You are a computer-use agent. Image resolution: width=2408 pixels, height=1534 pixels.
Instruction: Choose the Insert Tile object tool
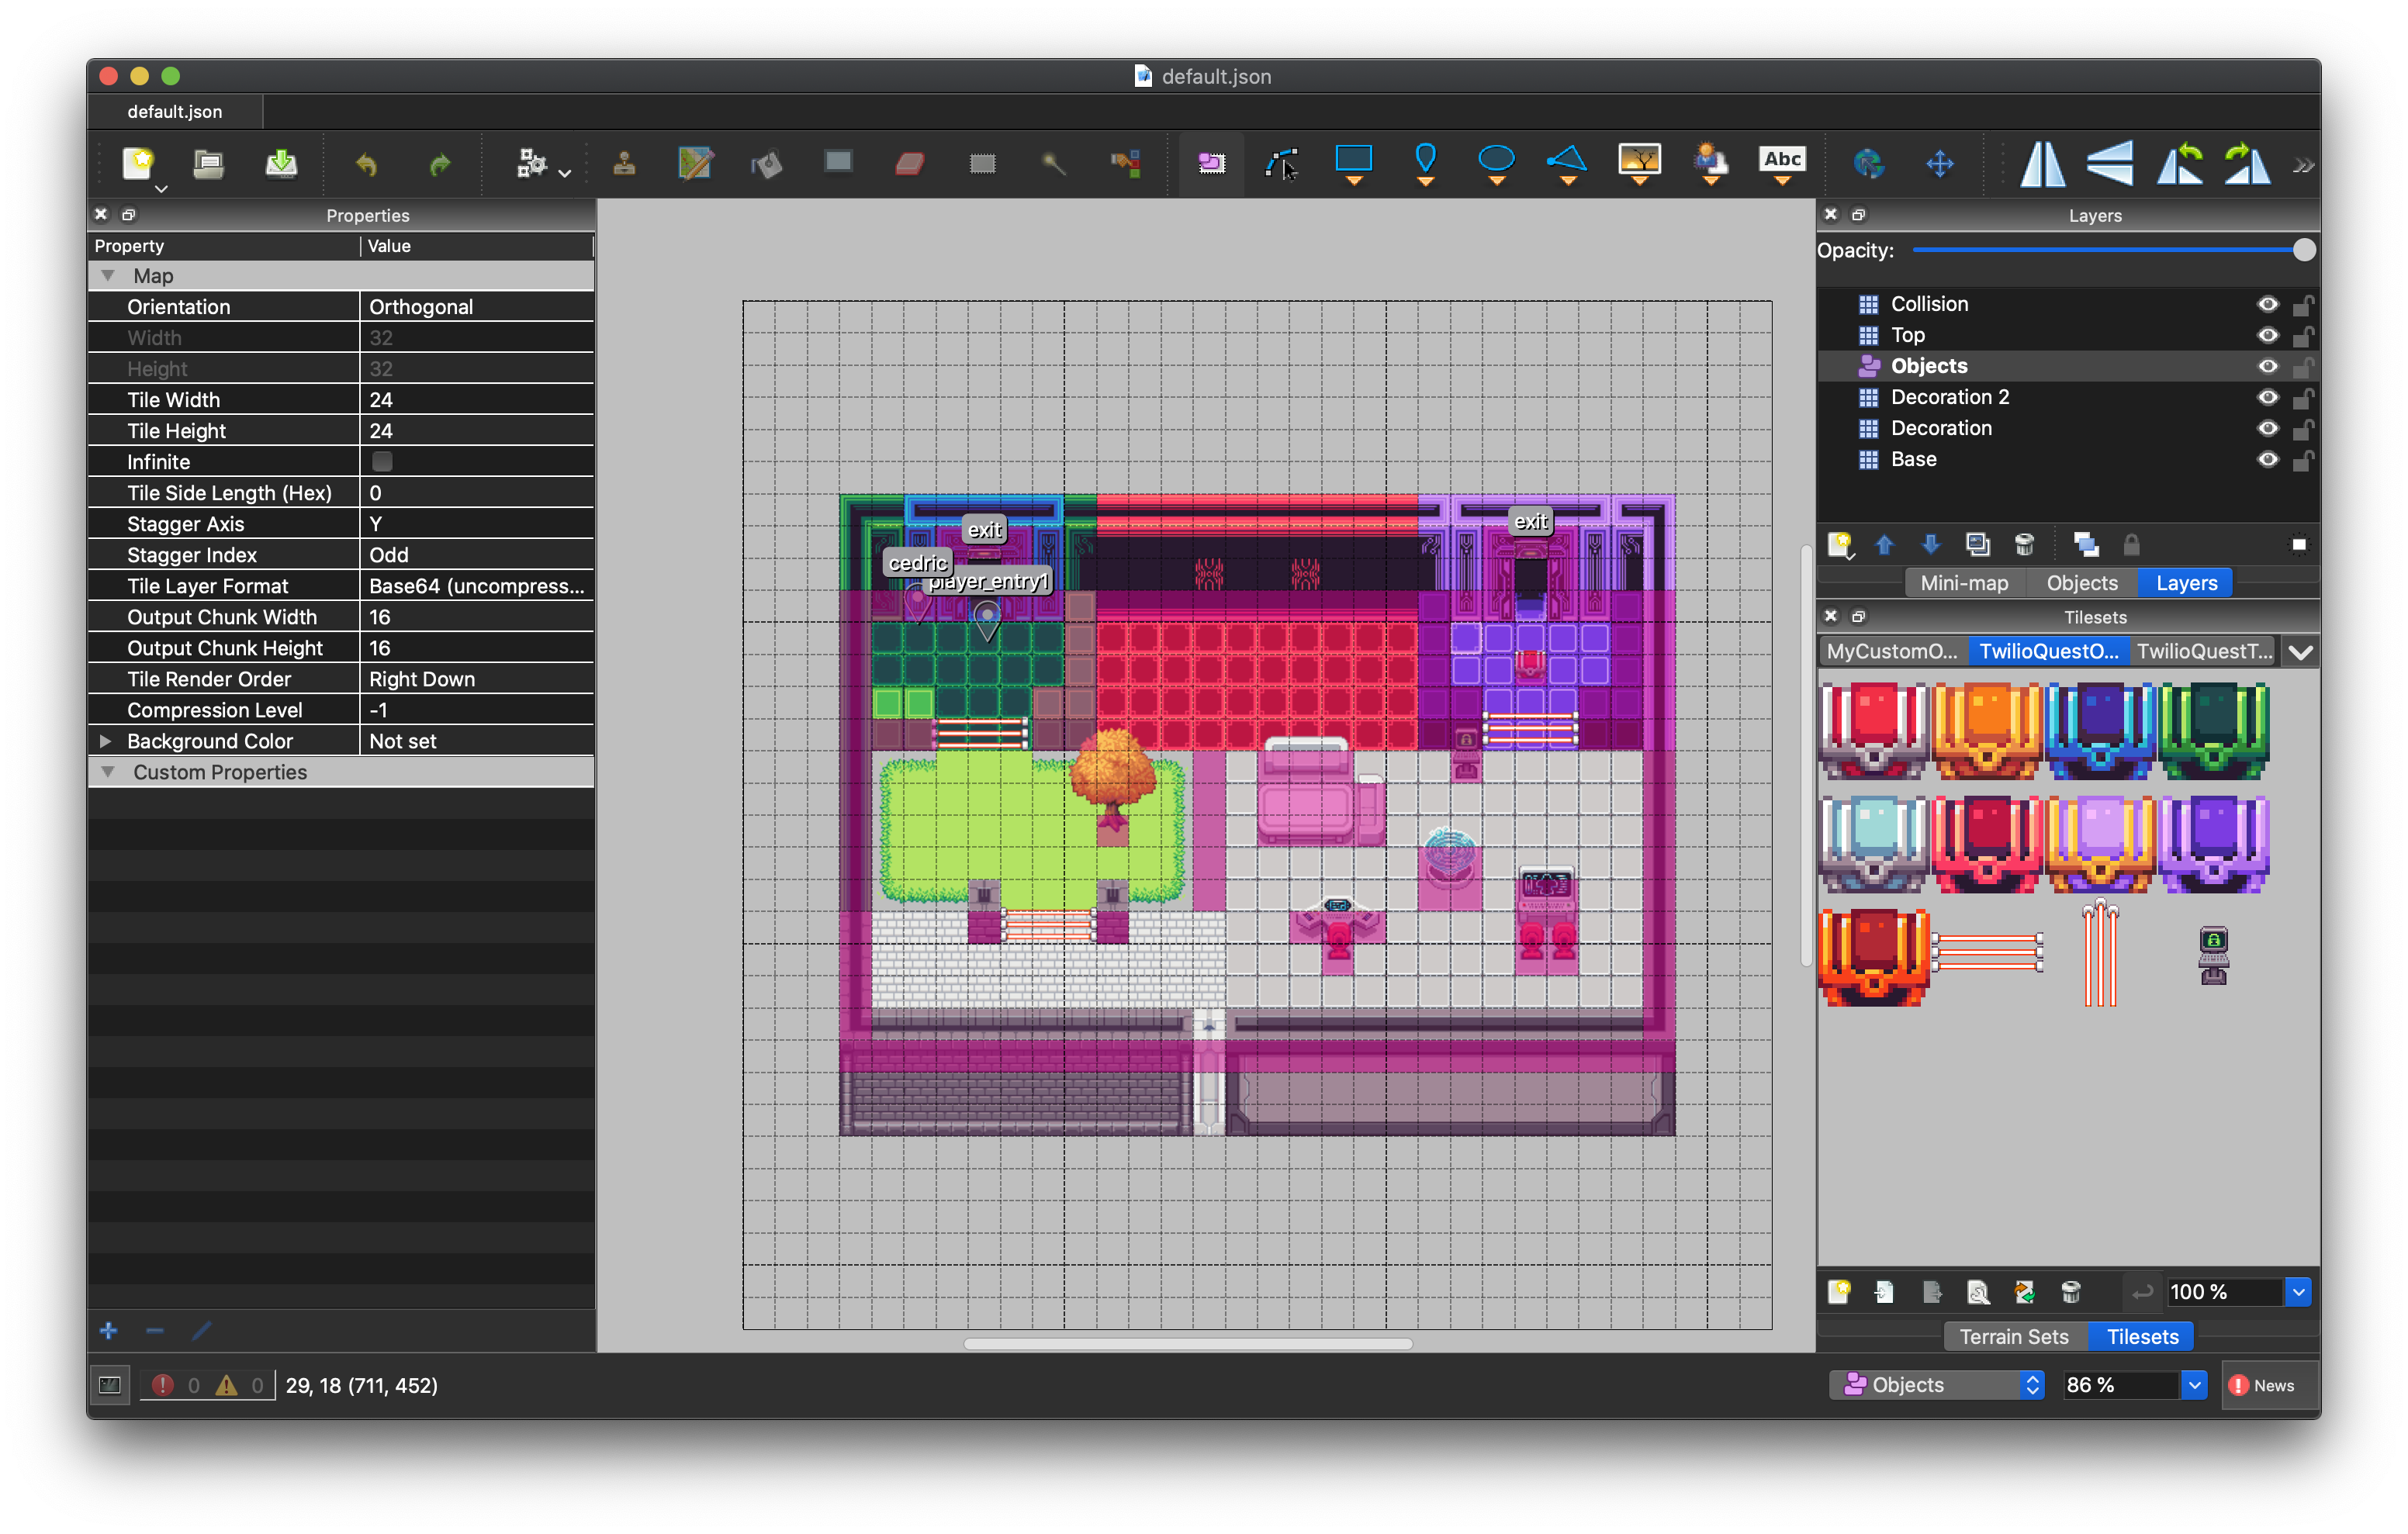(1639, 163)
